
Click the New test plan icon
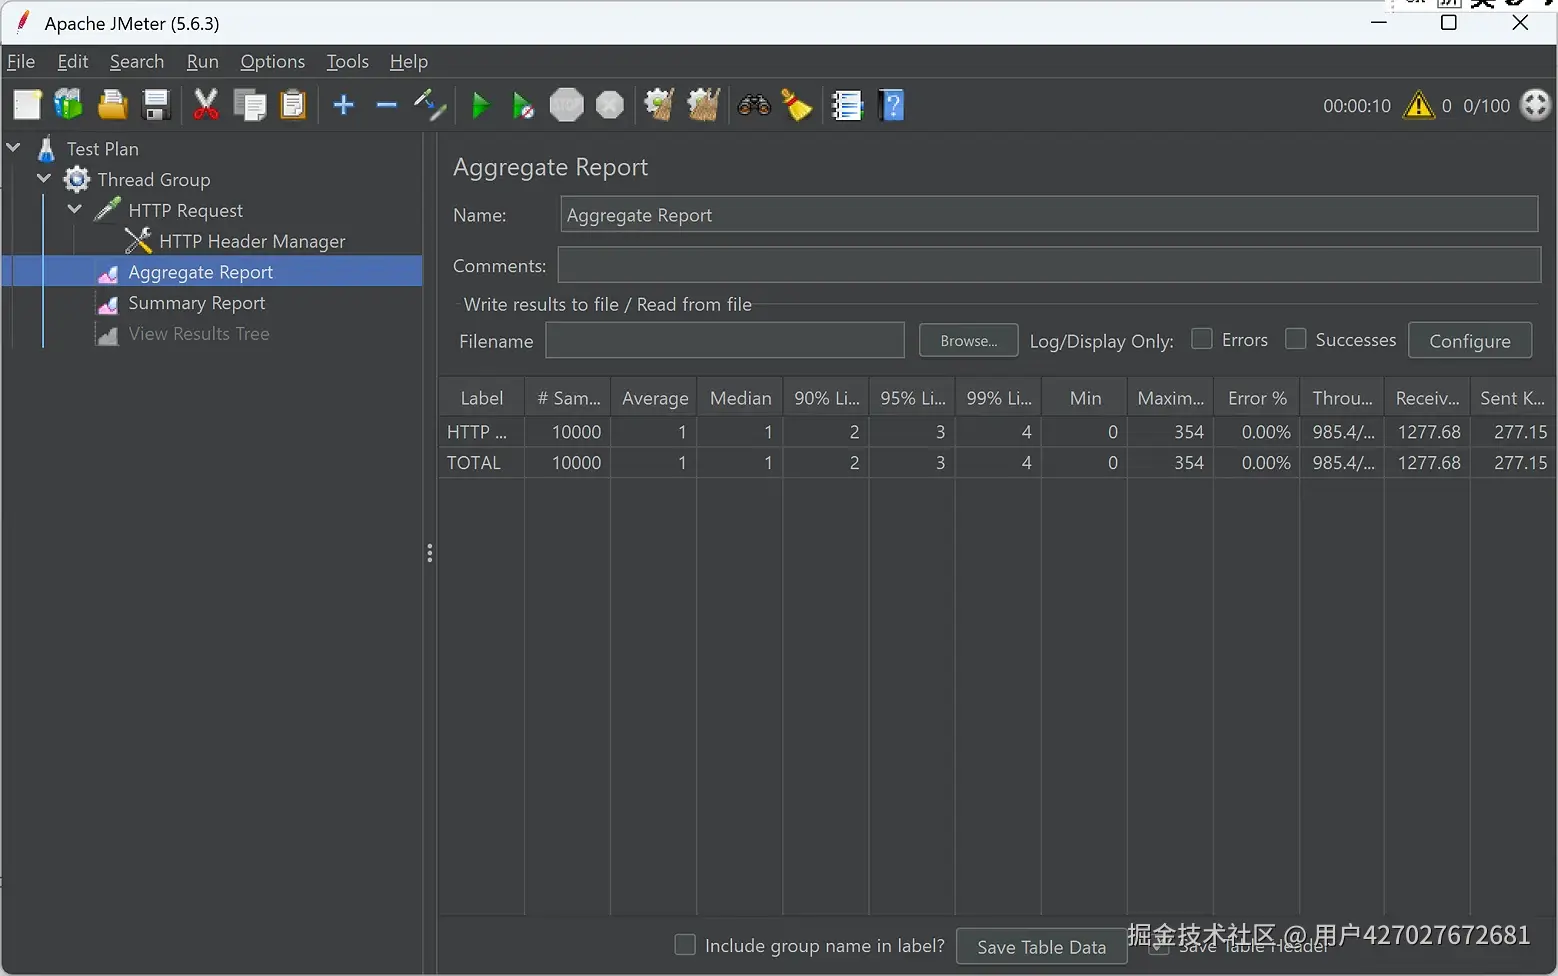pos(27,105)
